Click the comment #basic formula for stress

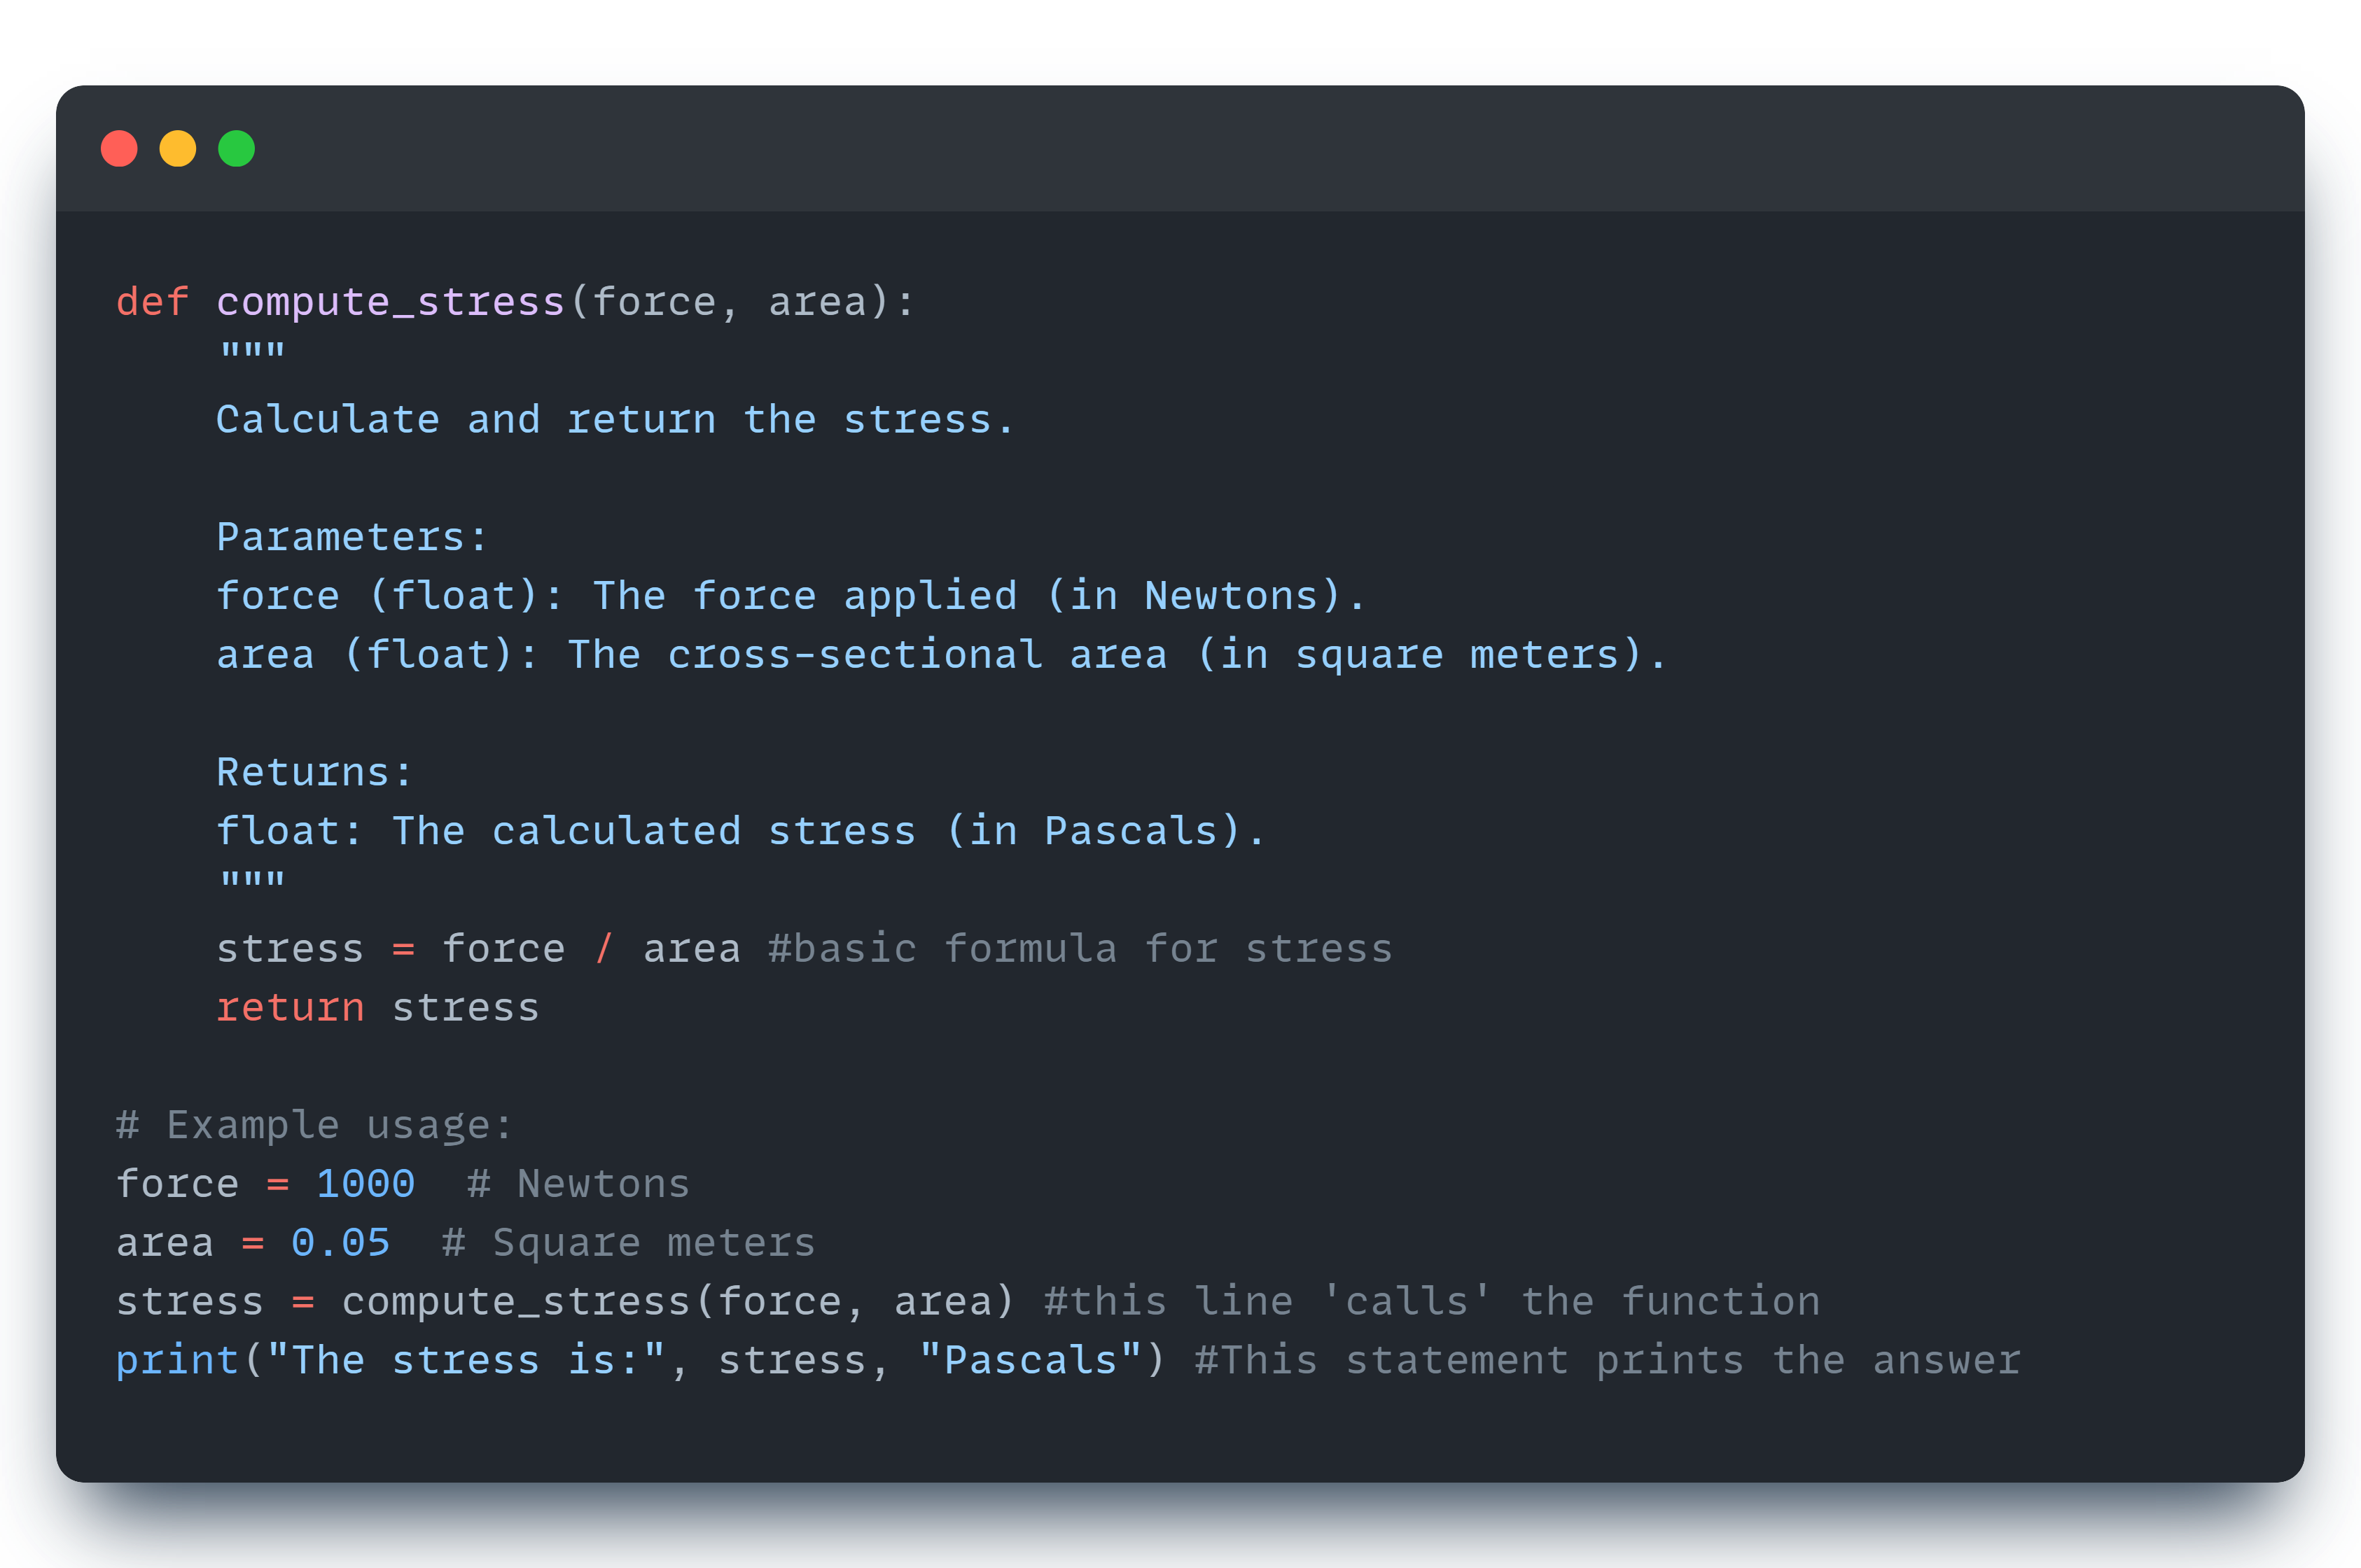click(1080, 947)
